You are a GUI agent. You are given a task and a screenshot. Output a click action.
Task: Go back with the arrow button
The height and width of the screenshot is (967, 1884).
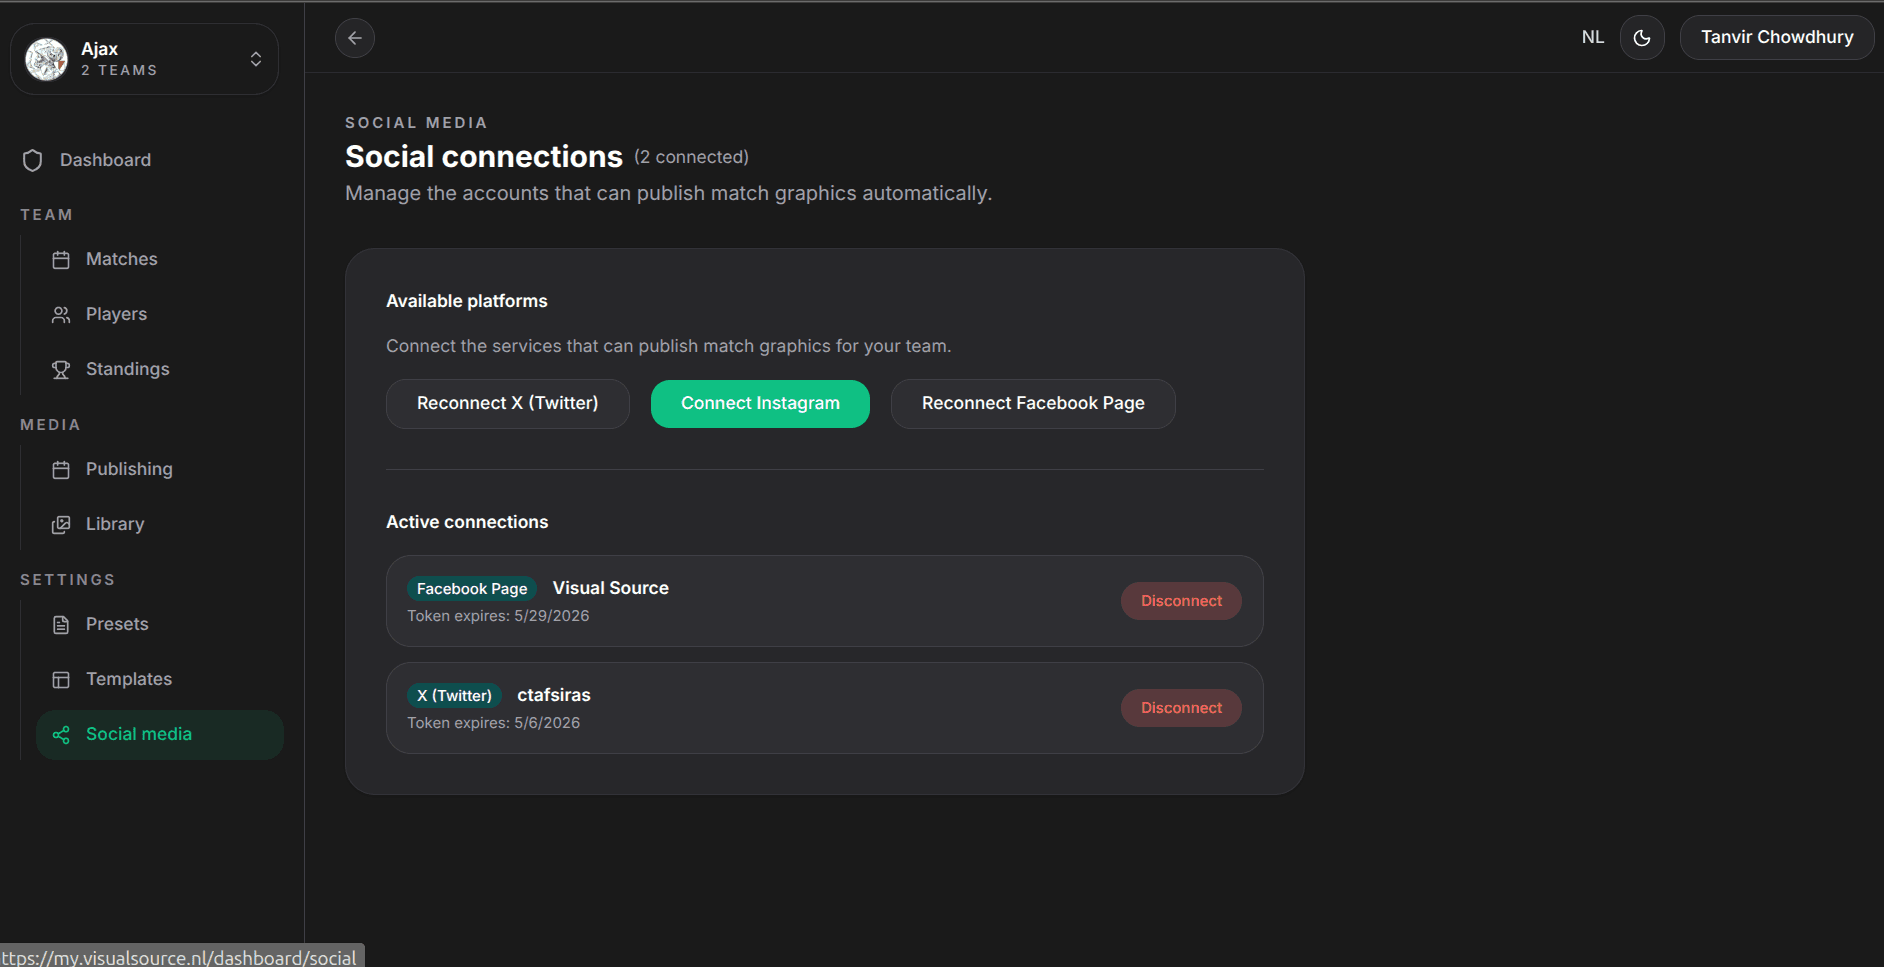click(355, 38)
